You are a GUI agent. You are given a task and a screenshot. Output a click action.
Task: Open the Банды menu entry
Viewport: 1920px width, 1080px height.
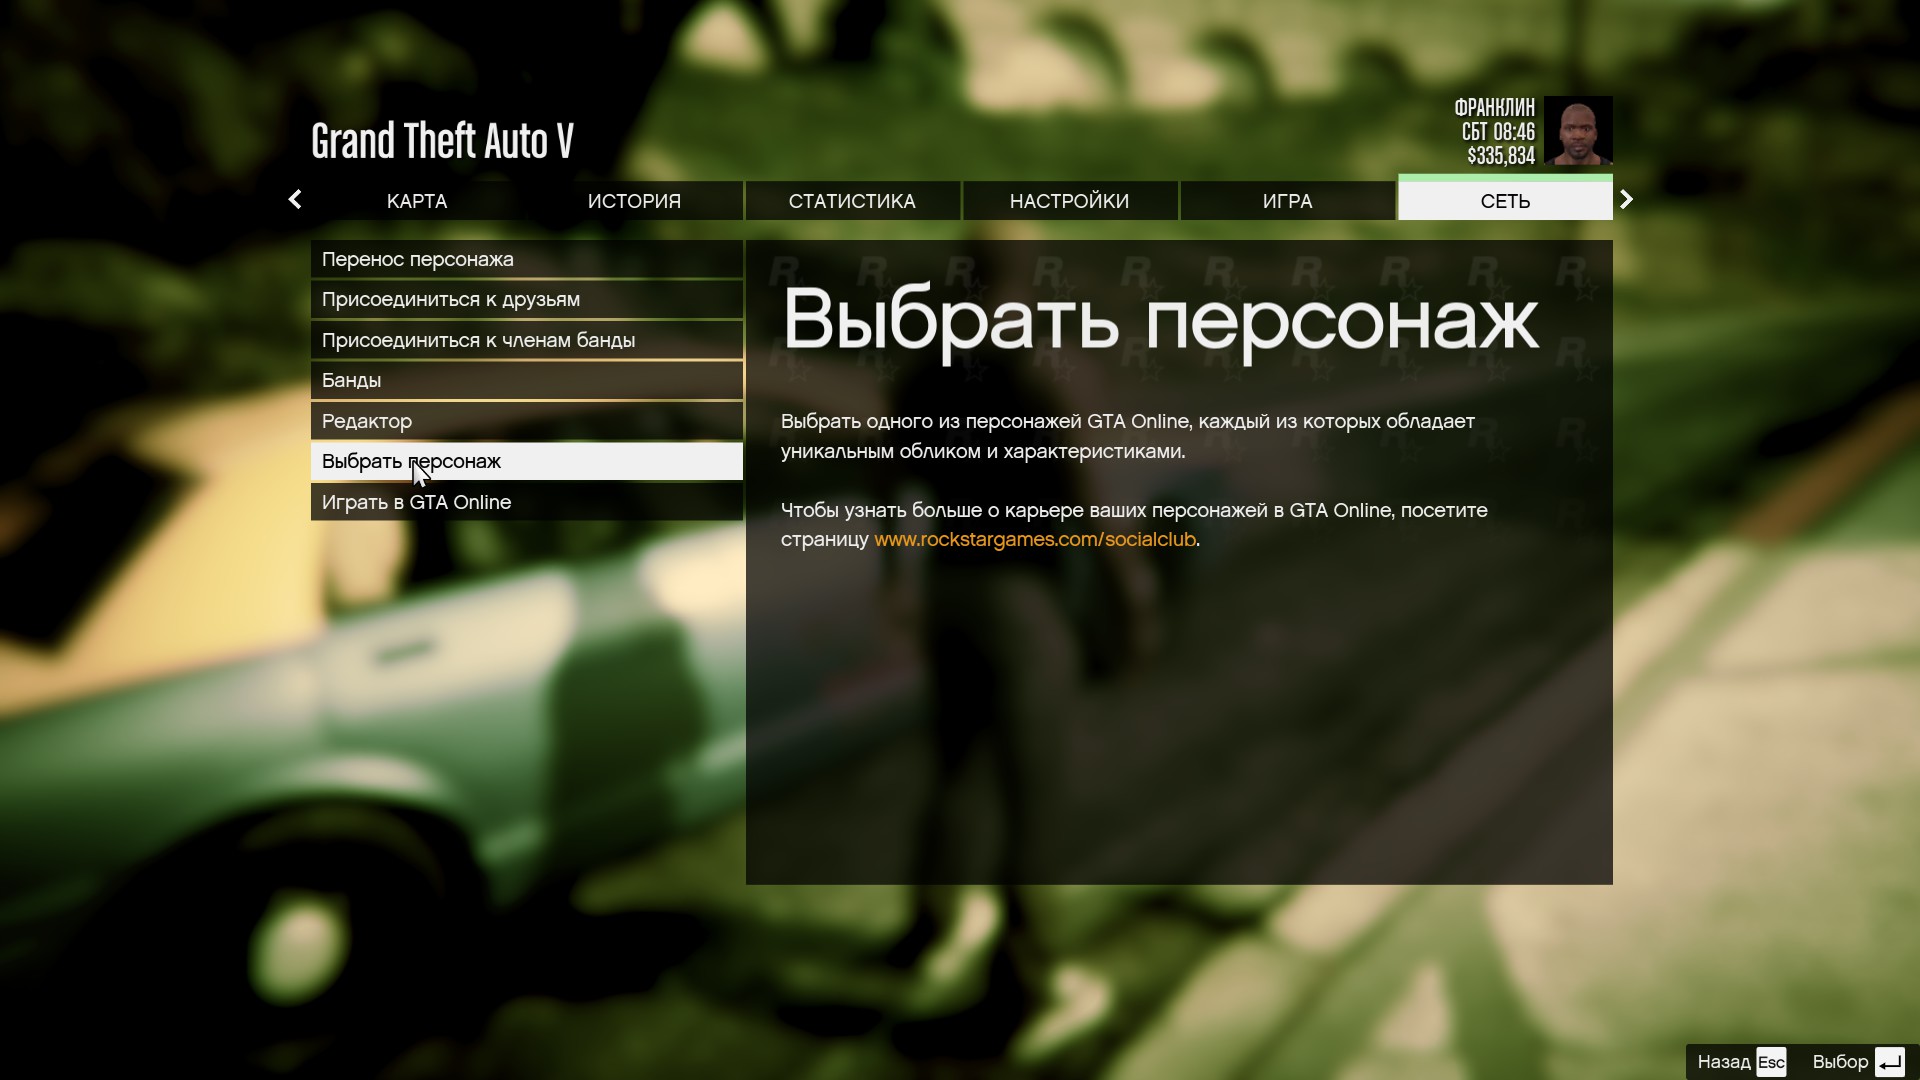[527, 380]
